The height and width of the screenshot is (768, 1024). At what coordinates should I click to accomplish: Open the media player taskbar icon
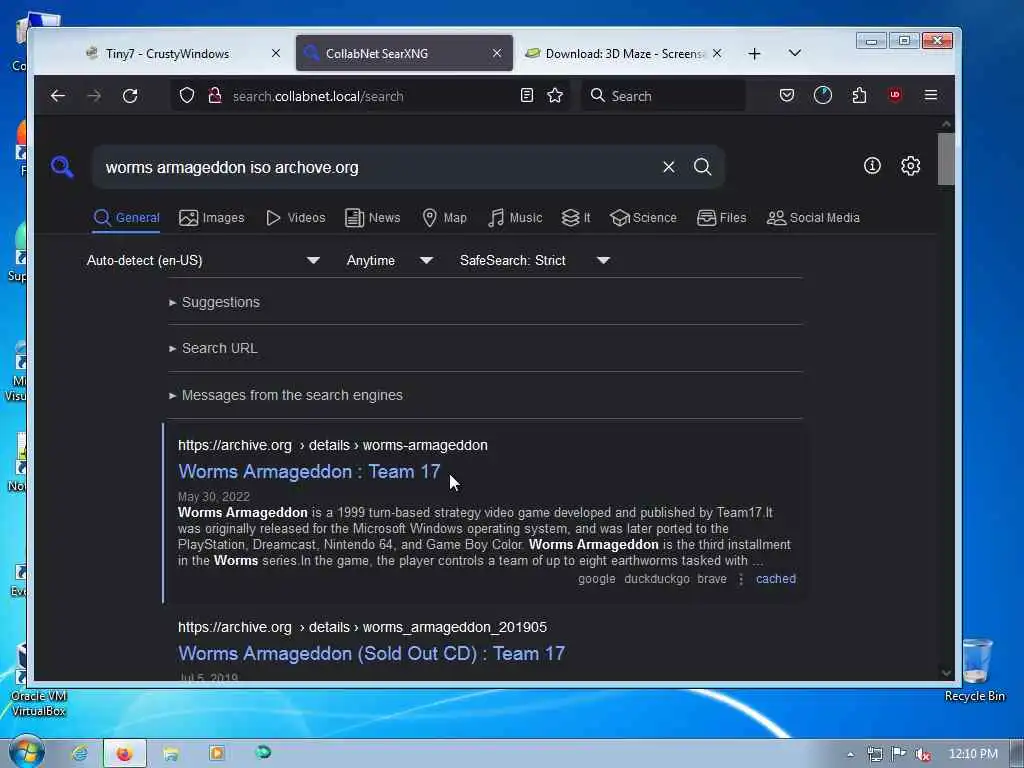click(x=217, y=754)
